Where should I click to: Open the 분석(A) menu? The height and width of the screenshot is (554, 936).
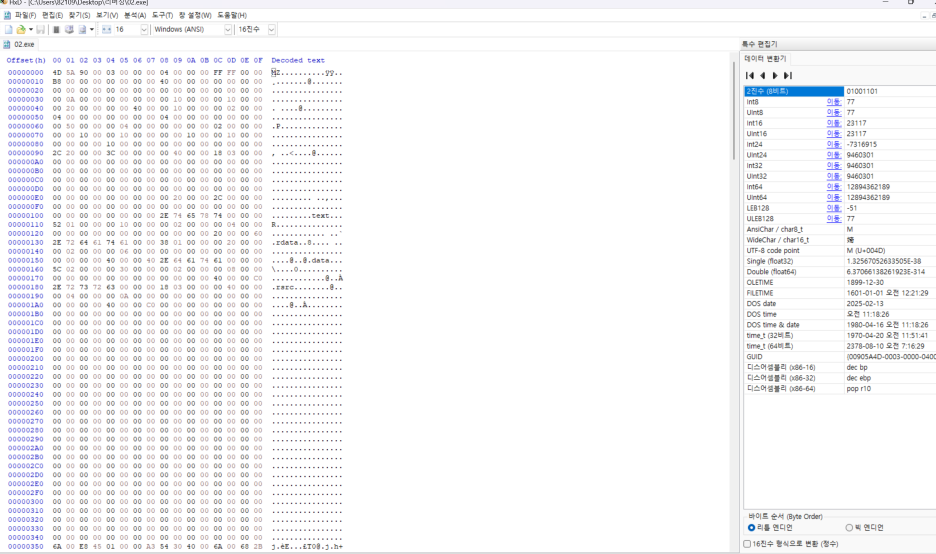click(x=135, y=15)
